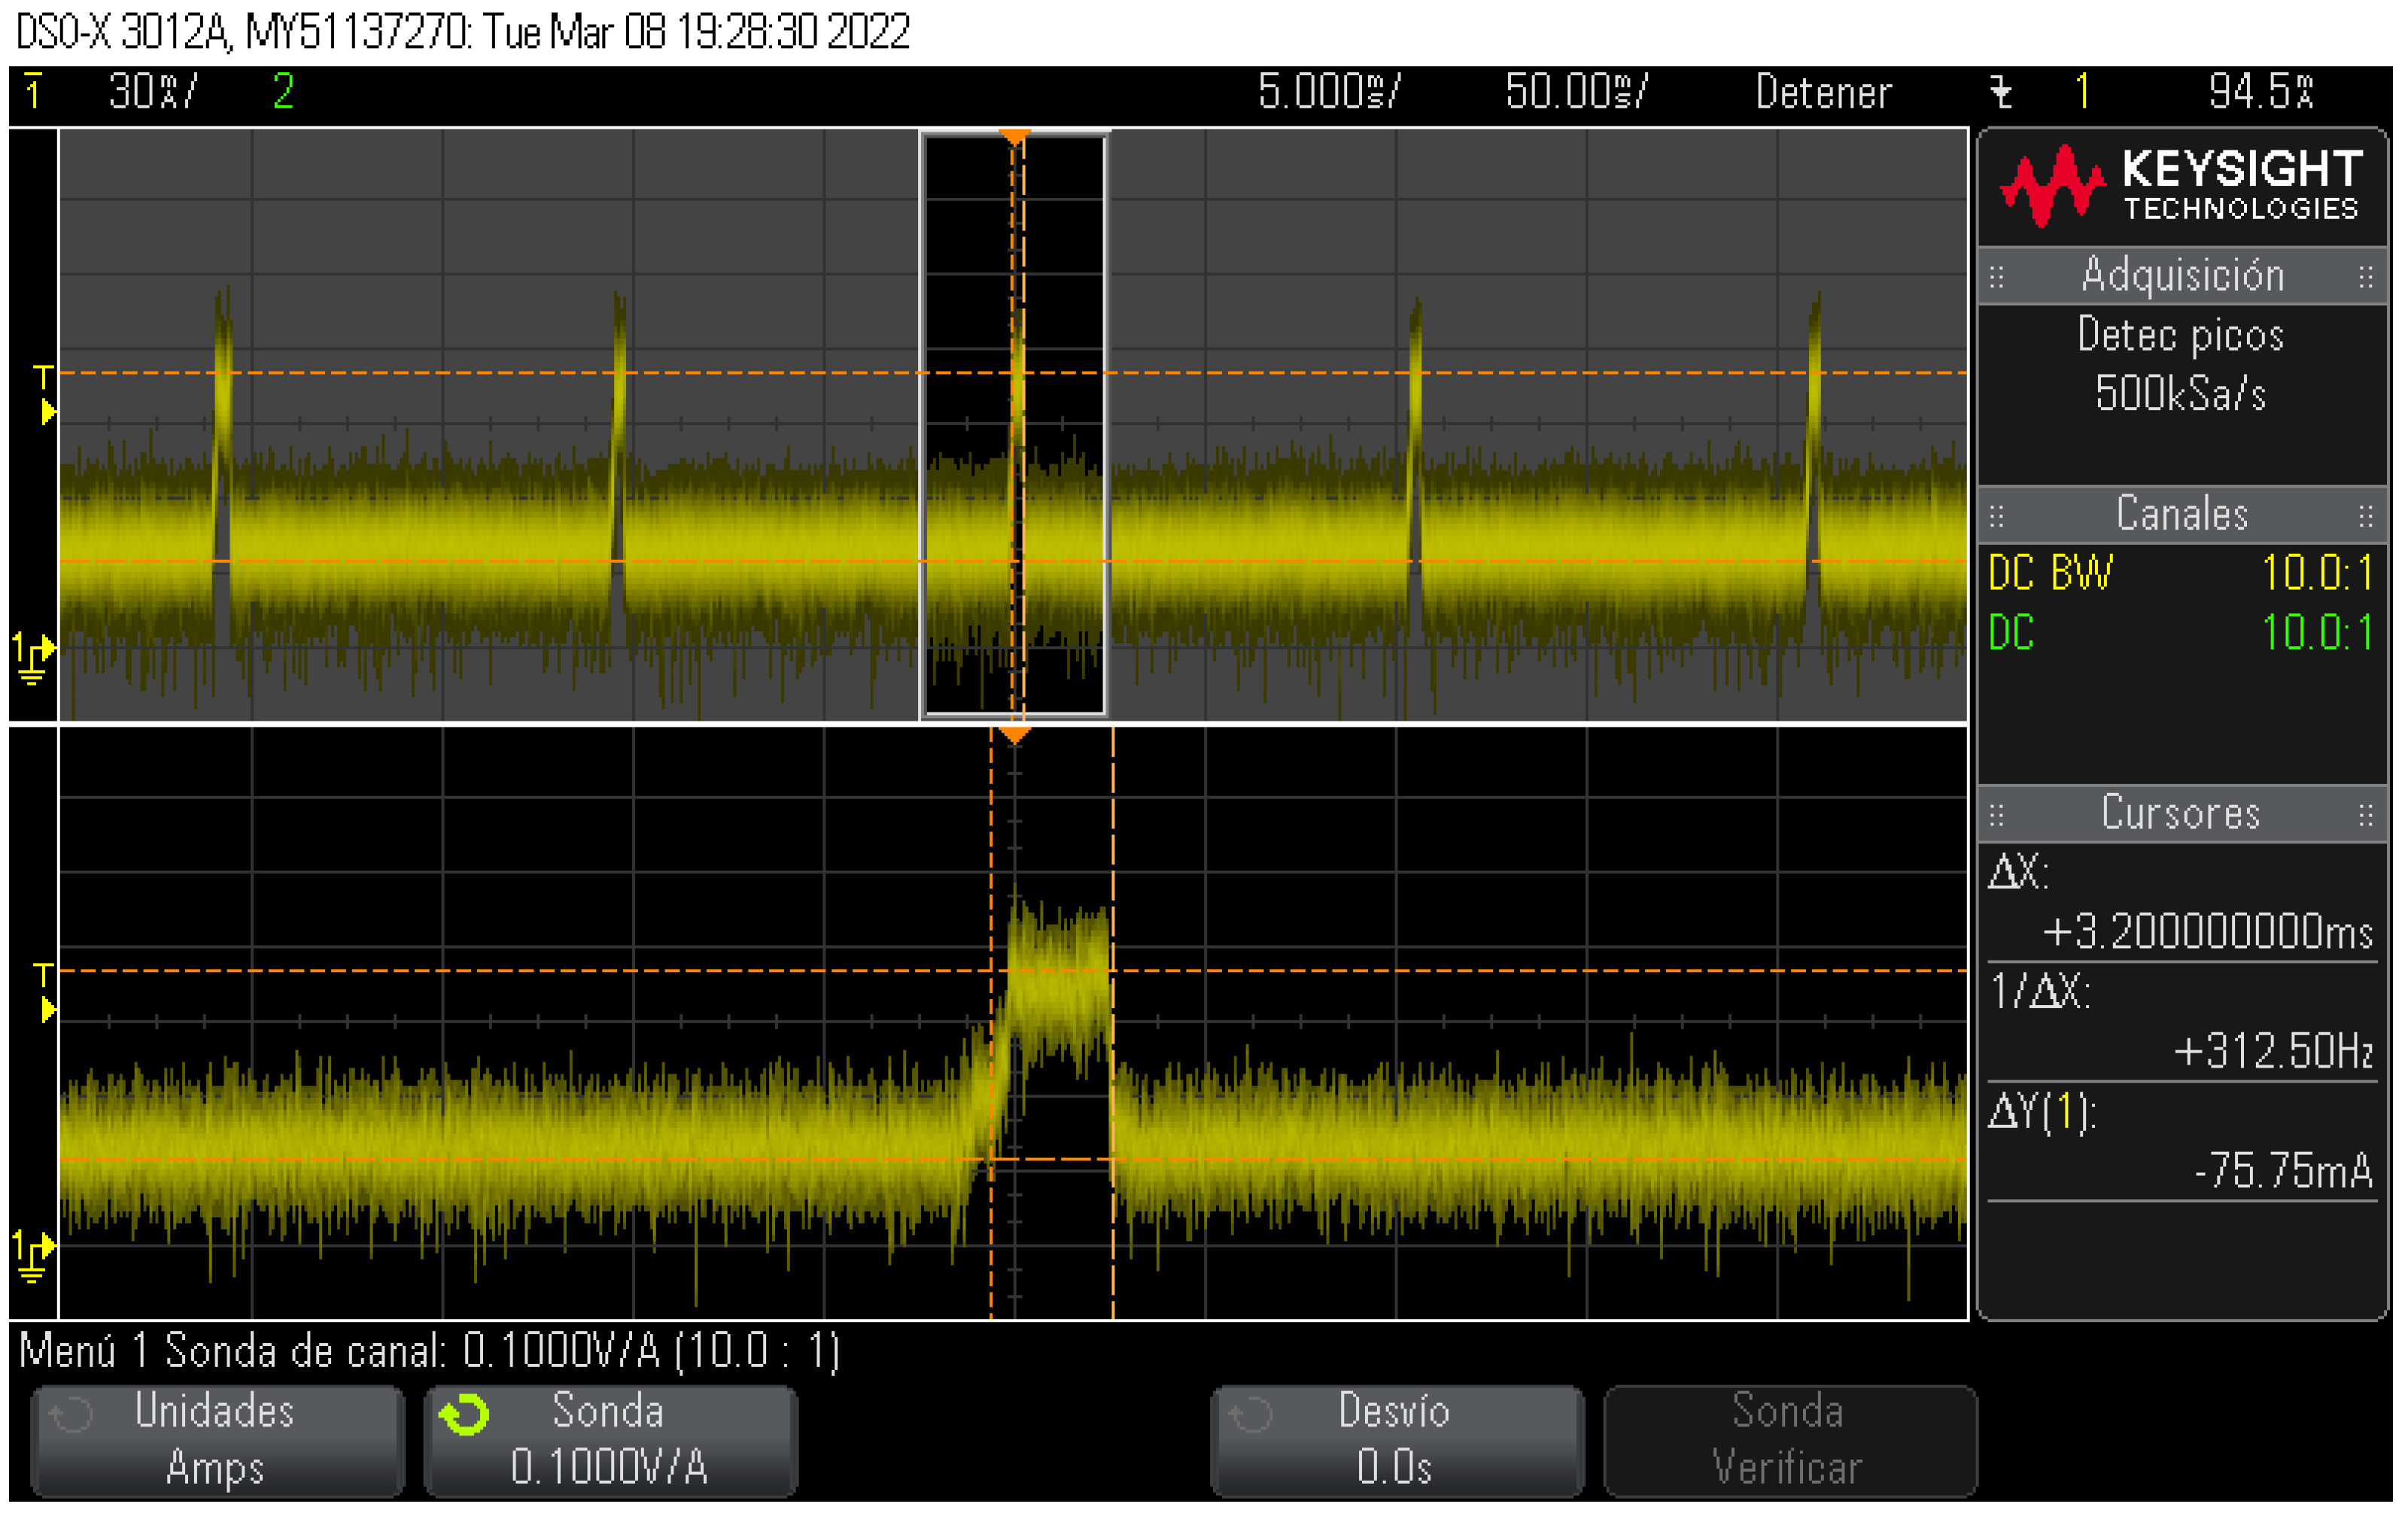2408x1516 pixels.
Task: Click the Keysight Technologies logo
Action: click(2182, 186)
